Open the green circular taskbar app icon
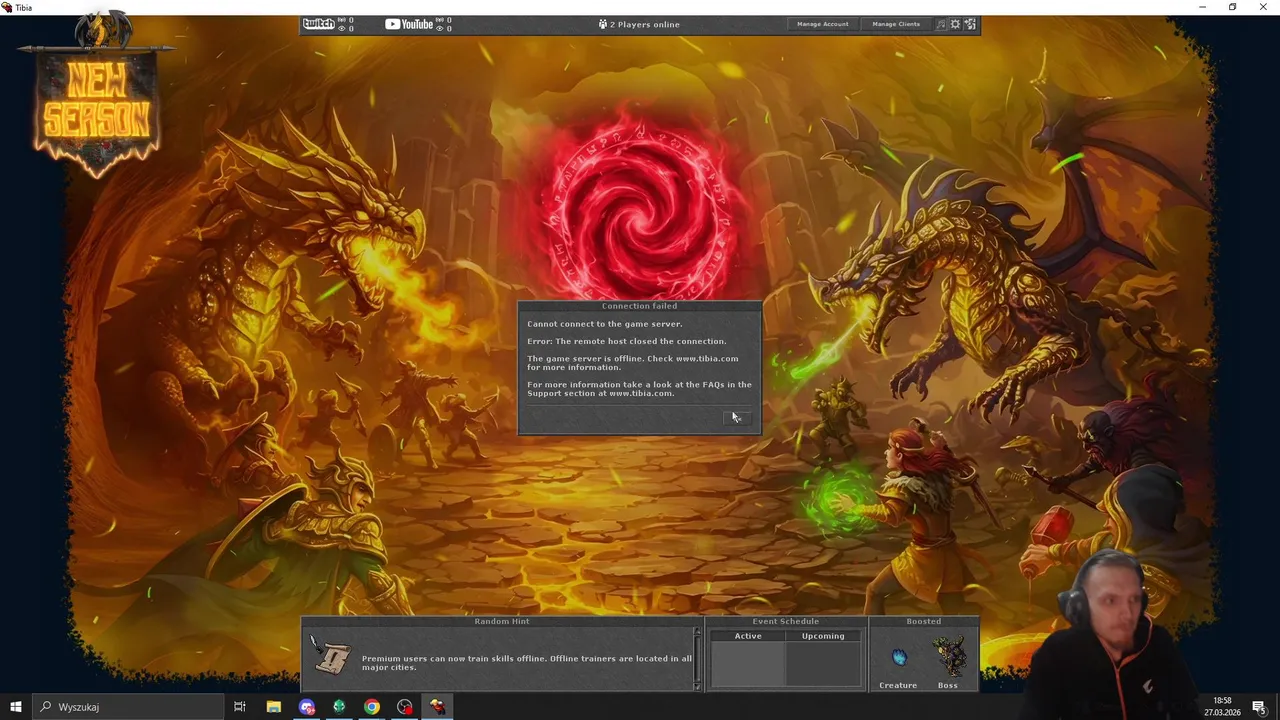 (339, 707)
